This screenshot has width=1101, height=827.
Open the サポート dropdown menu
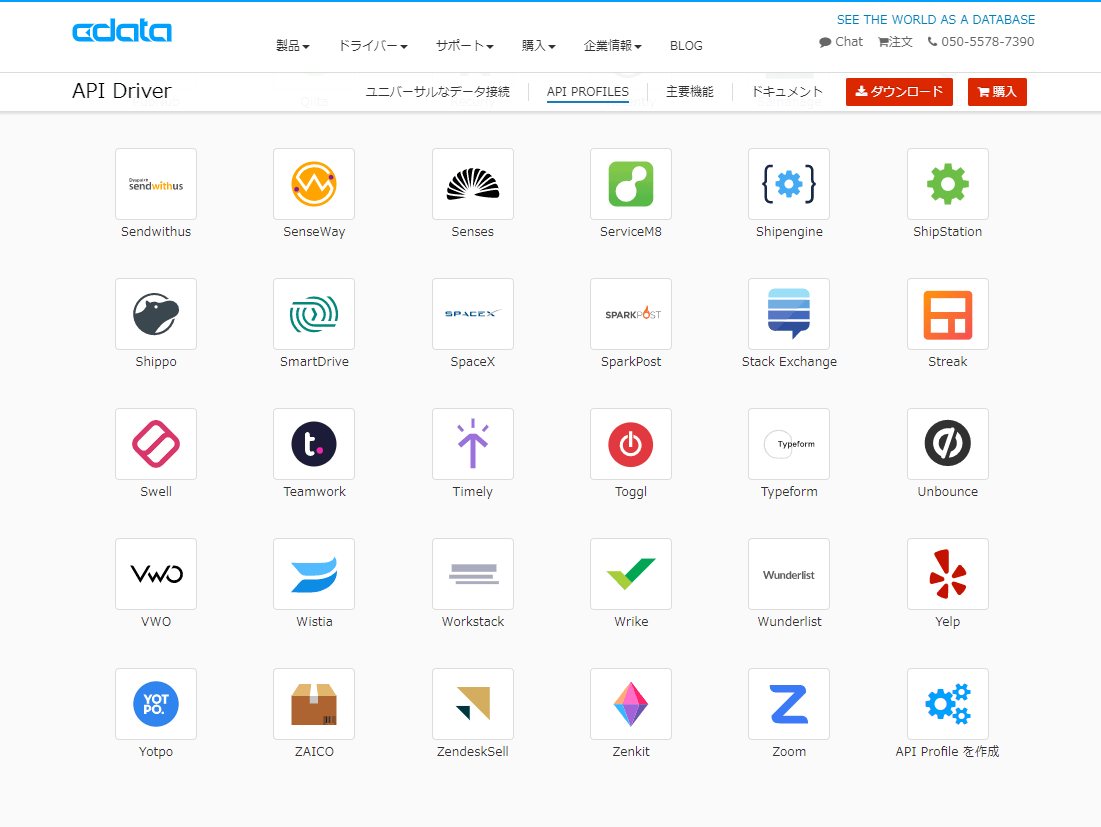pyautogui.click(x=464, y=46)
